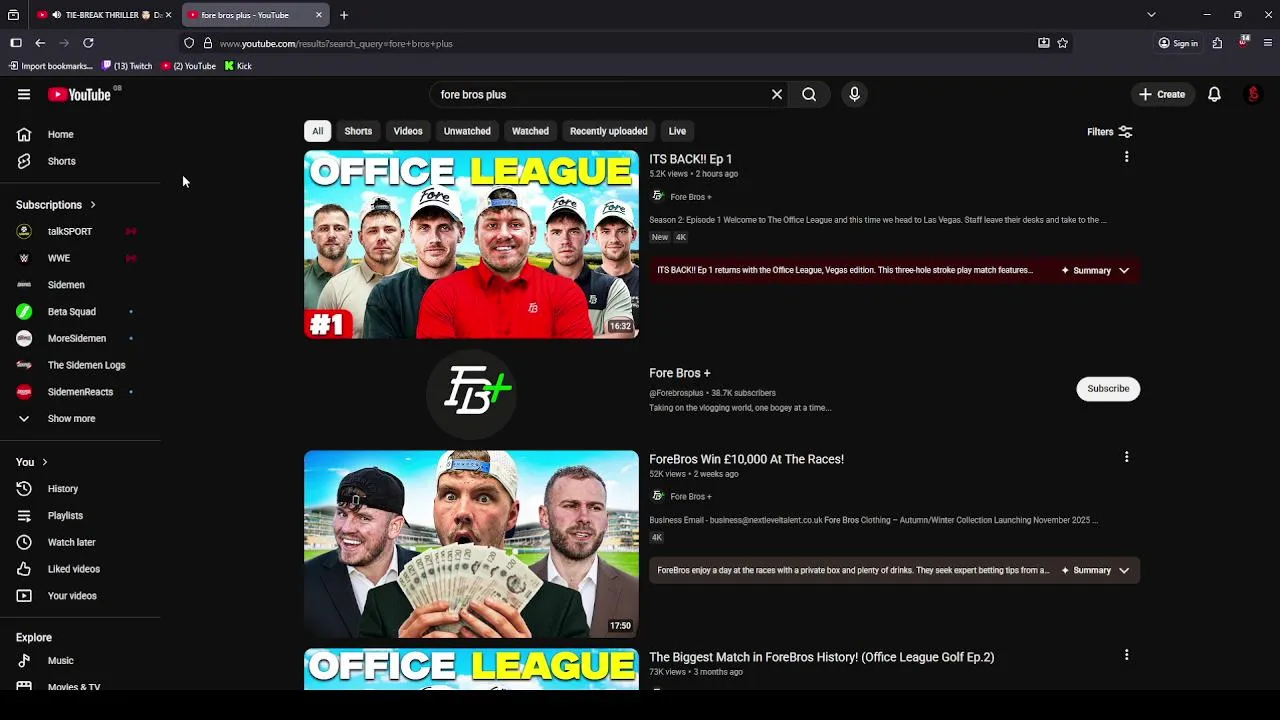Screen dimensions: 1280x720
Task: Open the SidemenReacts channel
Action: click(80, 392)
